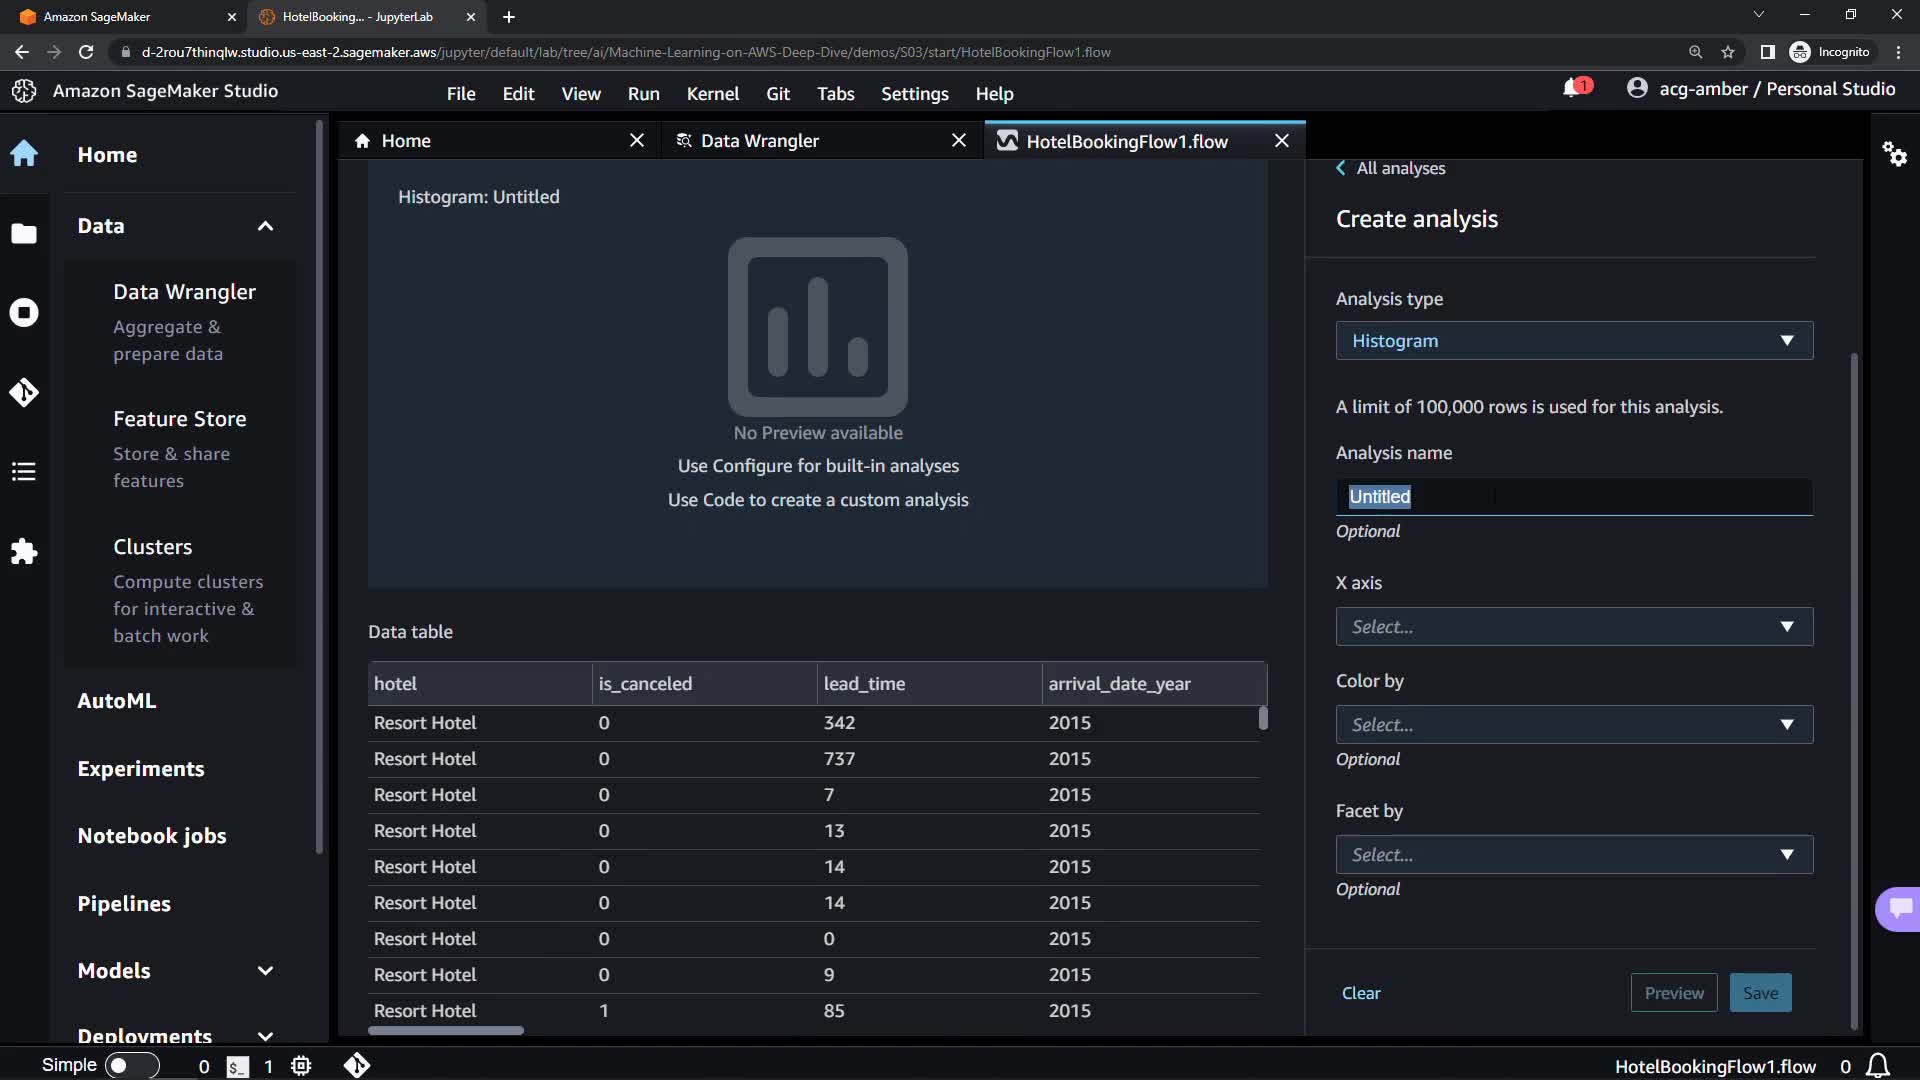1920x1080 pixels.
Task: Open the X axis Select dropdown
Action: pyautogui.click(x=1573, y=627)
